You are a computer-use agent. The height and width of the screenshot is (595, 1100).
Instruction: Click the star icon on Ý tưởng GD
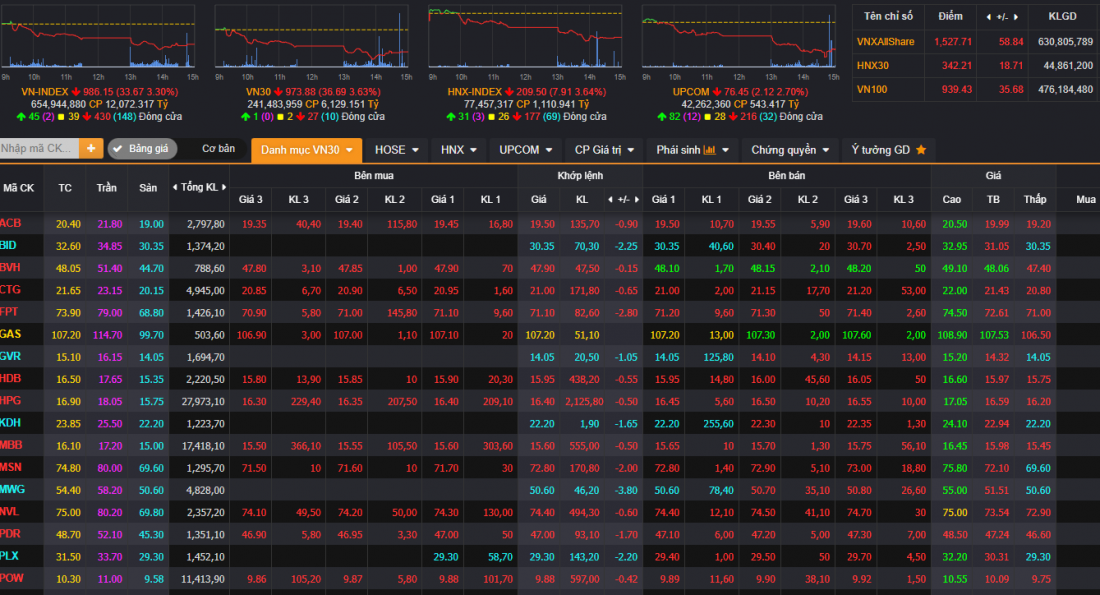pyautogui.click(x=921, y=149)
